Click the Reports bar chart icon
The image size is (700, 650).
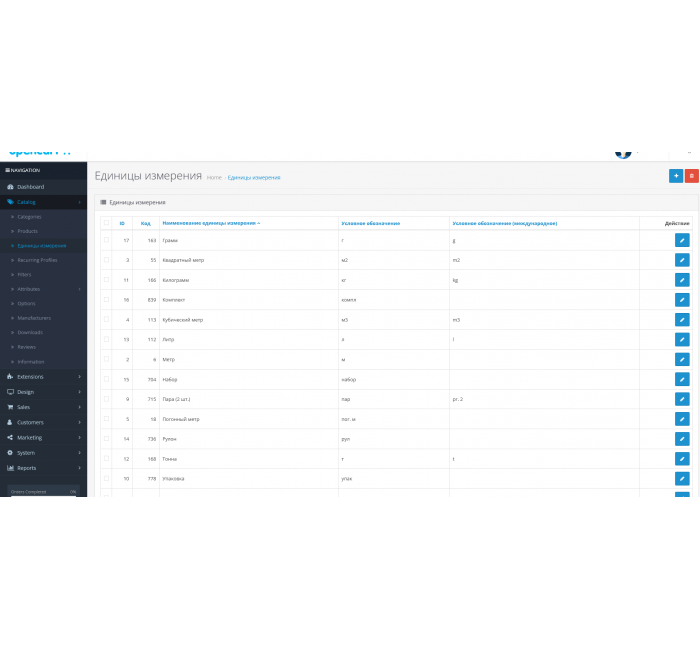[x=10, y=468]
